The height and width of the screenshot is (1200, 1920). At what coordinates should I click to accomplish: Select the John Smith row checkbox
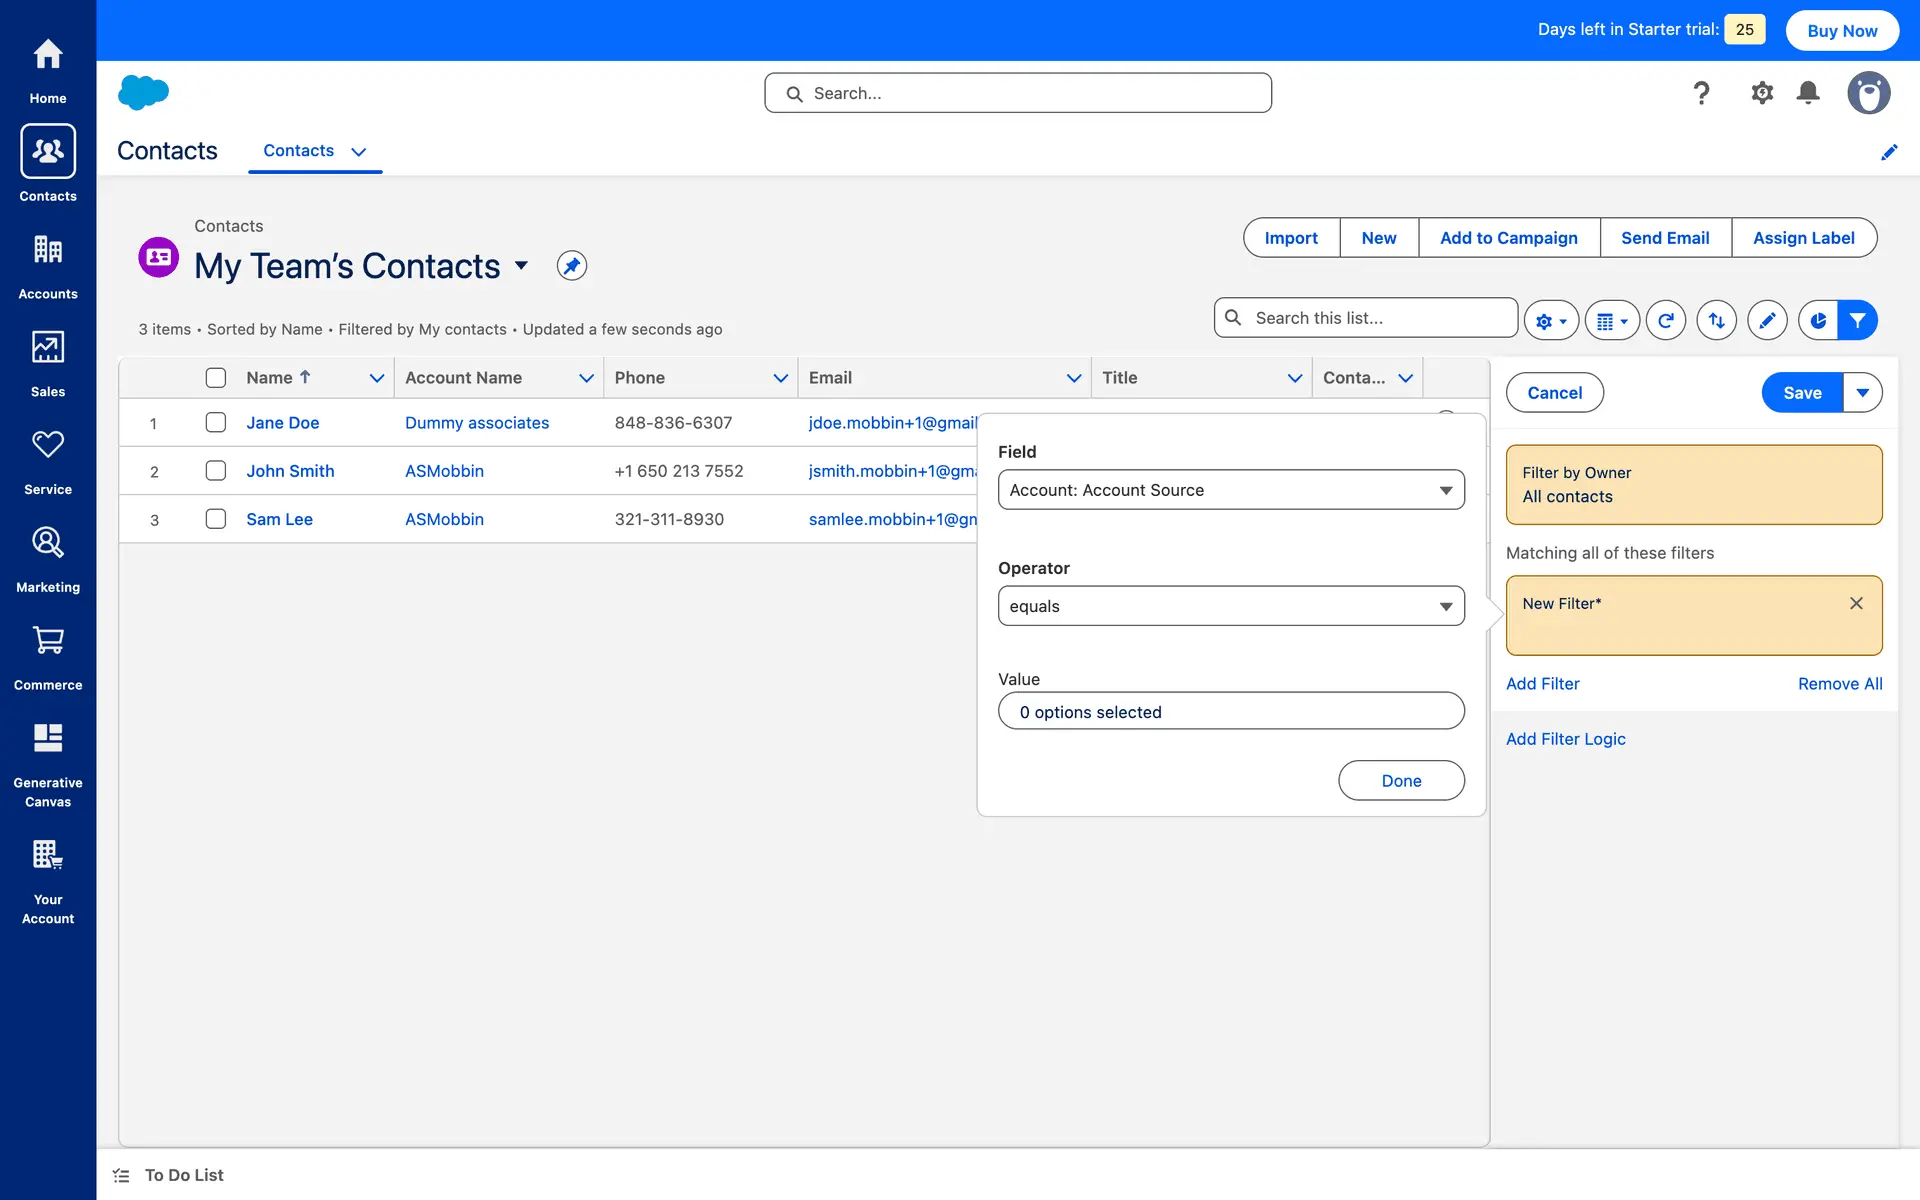[215, 471]
